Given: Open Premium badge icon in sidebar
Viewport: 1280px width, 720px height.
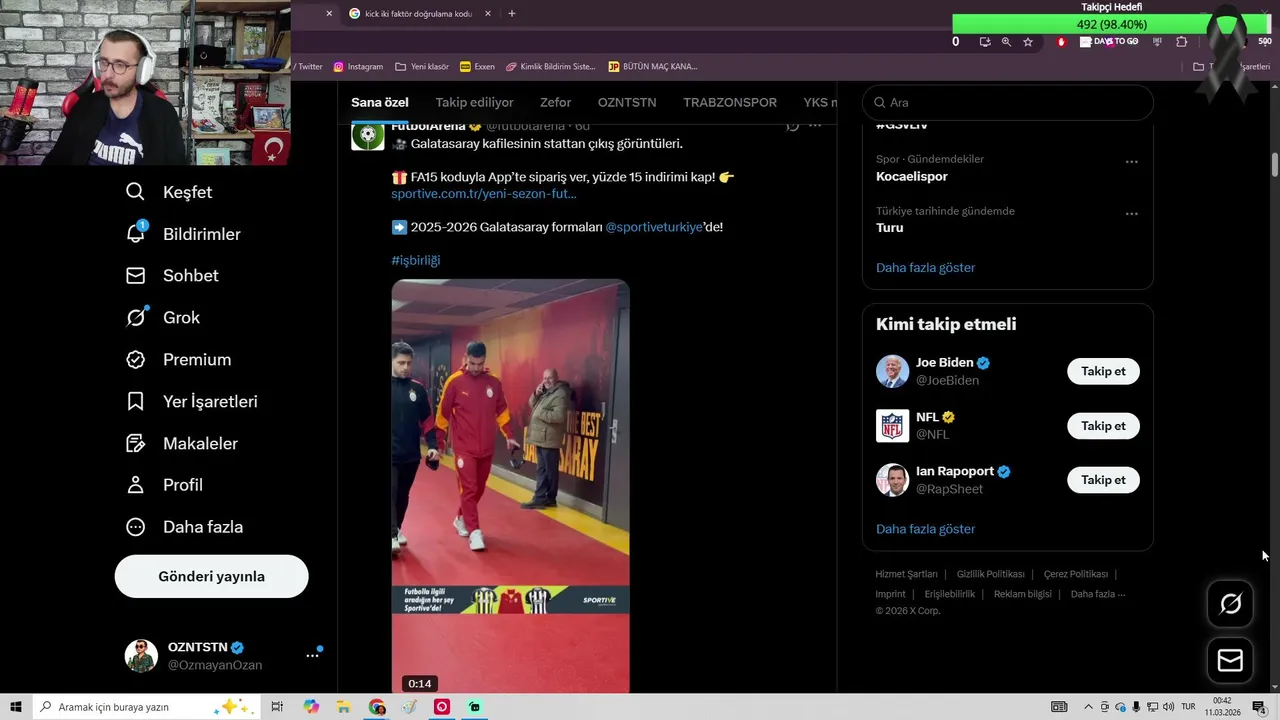Looking at the screenshot, I should [x=136, y=359].
